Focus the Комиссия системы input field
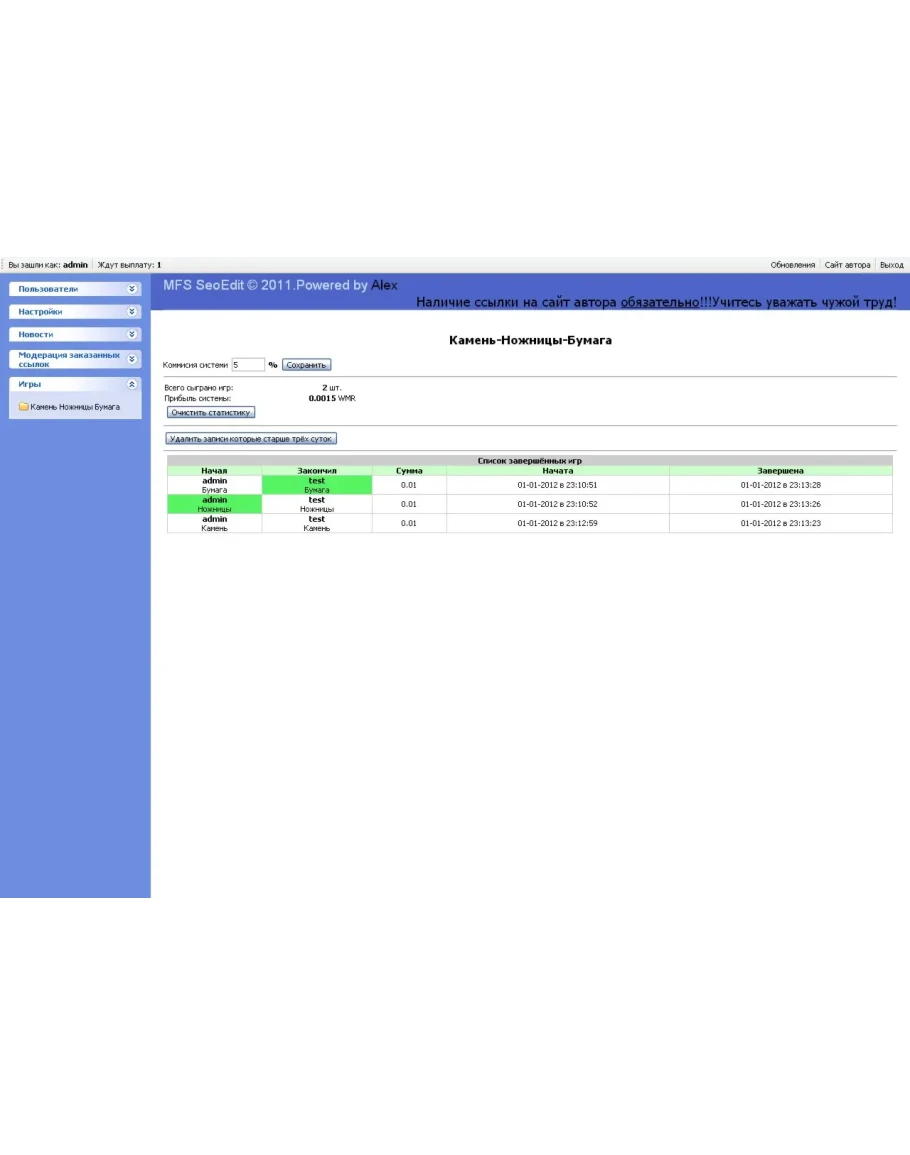This screenshot has width=910, height=1155. pyautogui.click(x=248, y=365)
